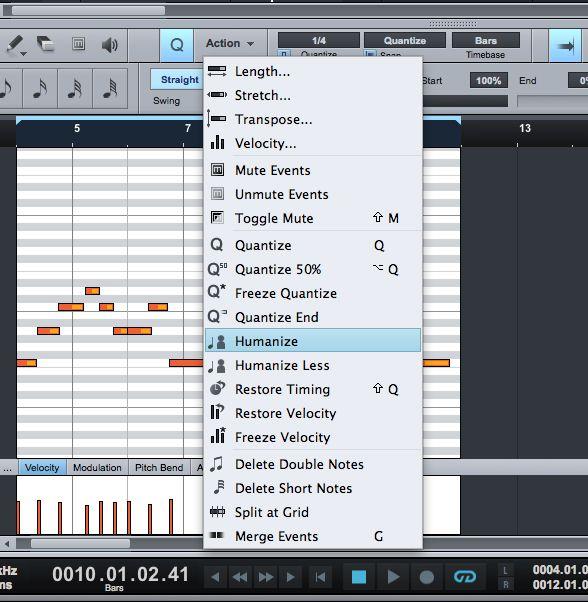Open the Bars timebase dropdown
Screen dimensions: 588x602
pyautogui.click(x=486, y=40)
